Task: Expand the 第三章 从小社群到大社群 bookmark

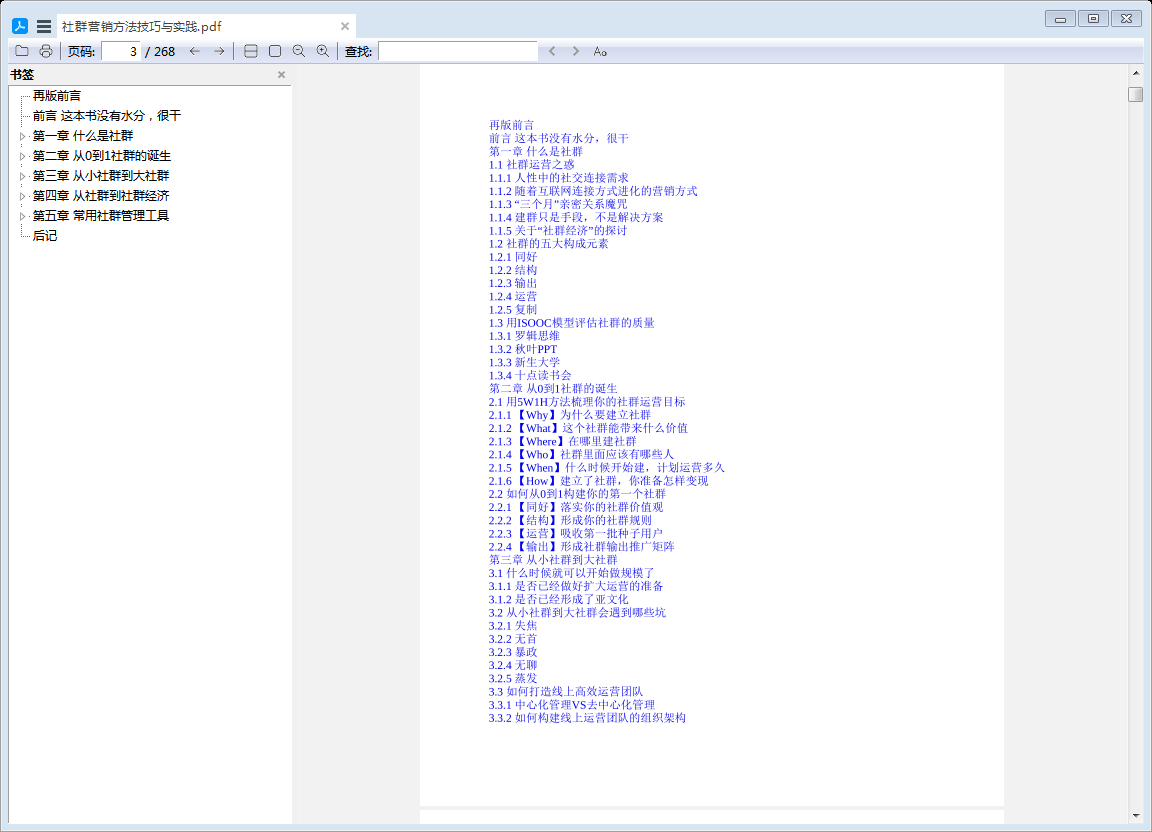Action: pos(23,176)
